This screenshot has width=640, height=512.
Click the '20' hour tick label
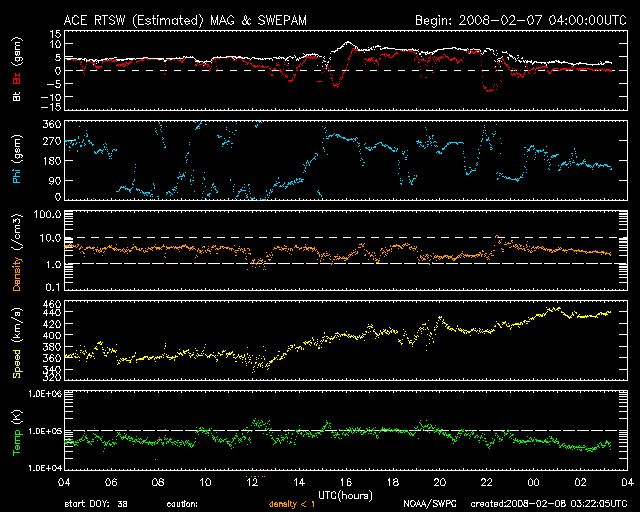click(440, 482)
